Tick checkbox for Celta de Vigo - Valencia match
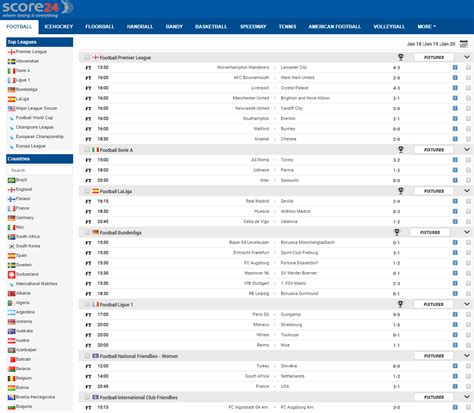The height and width of the screenshot is (413, 474). 468,222
